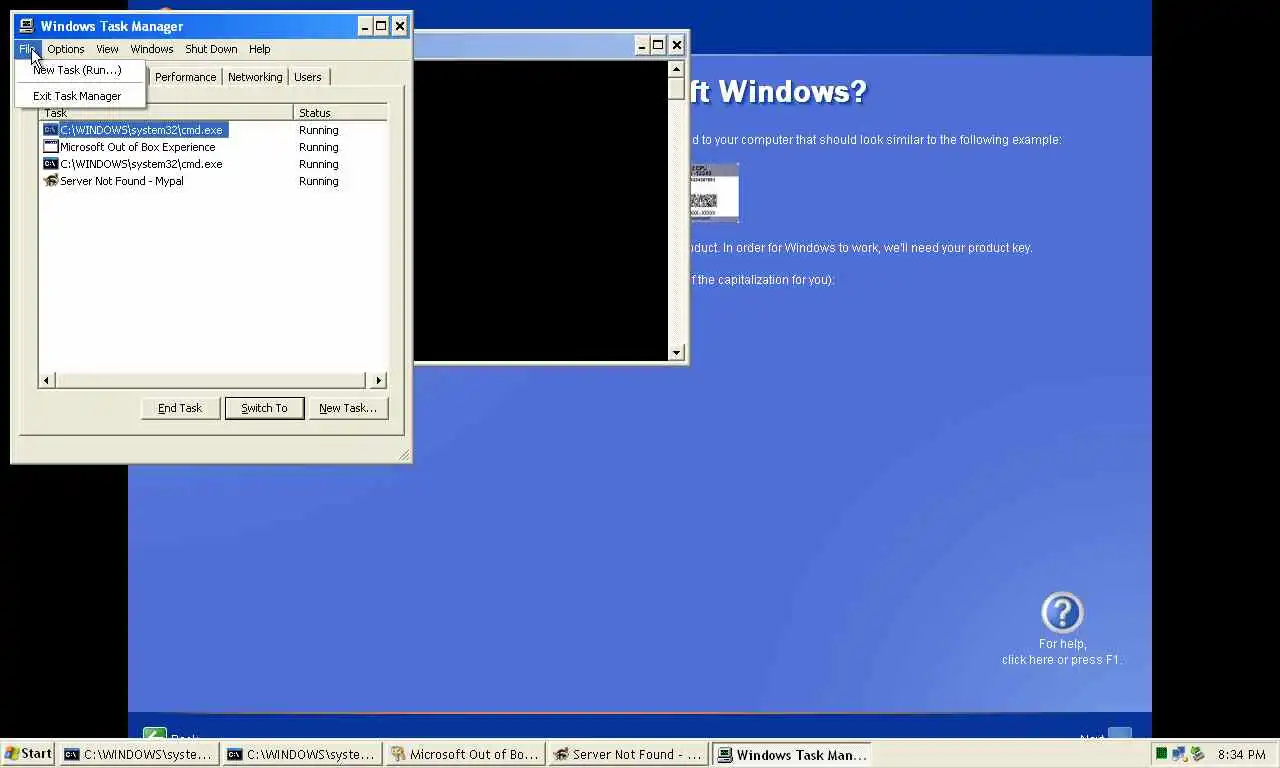Screen dimensions: 1280x768
Task: Sort tasks by the Task column header
Action: [166, 113]
